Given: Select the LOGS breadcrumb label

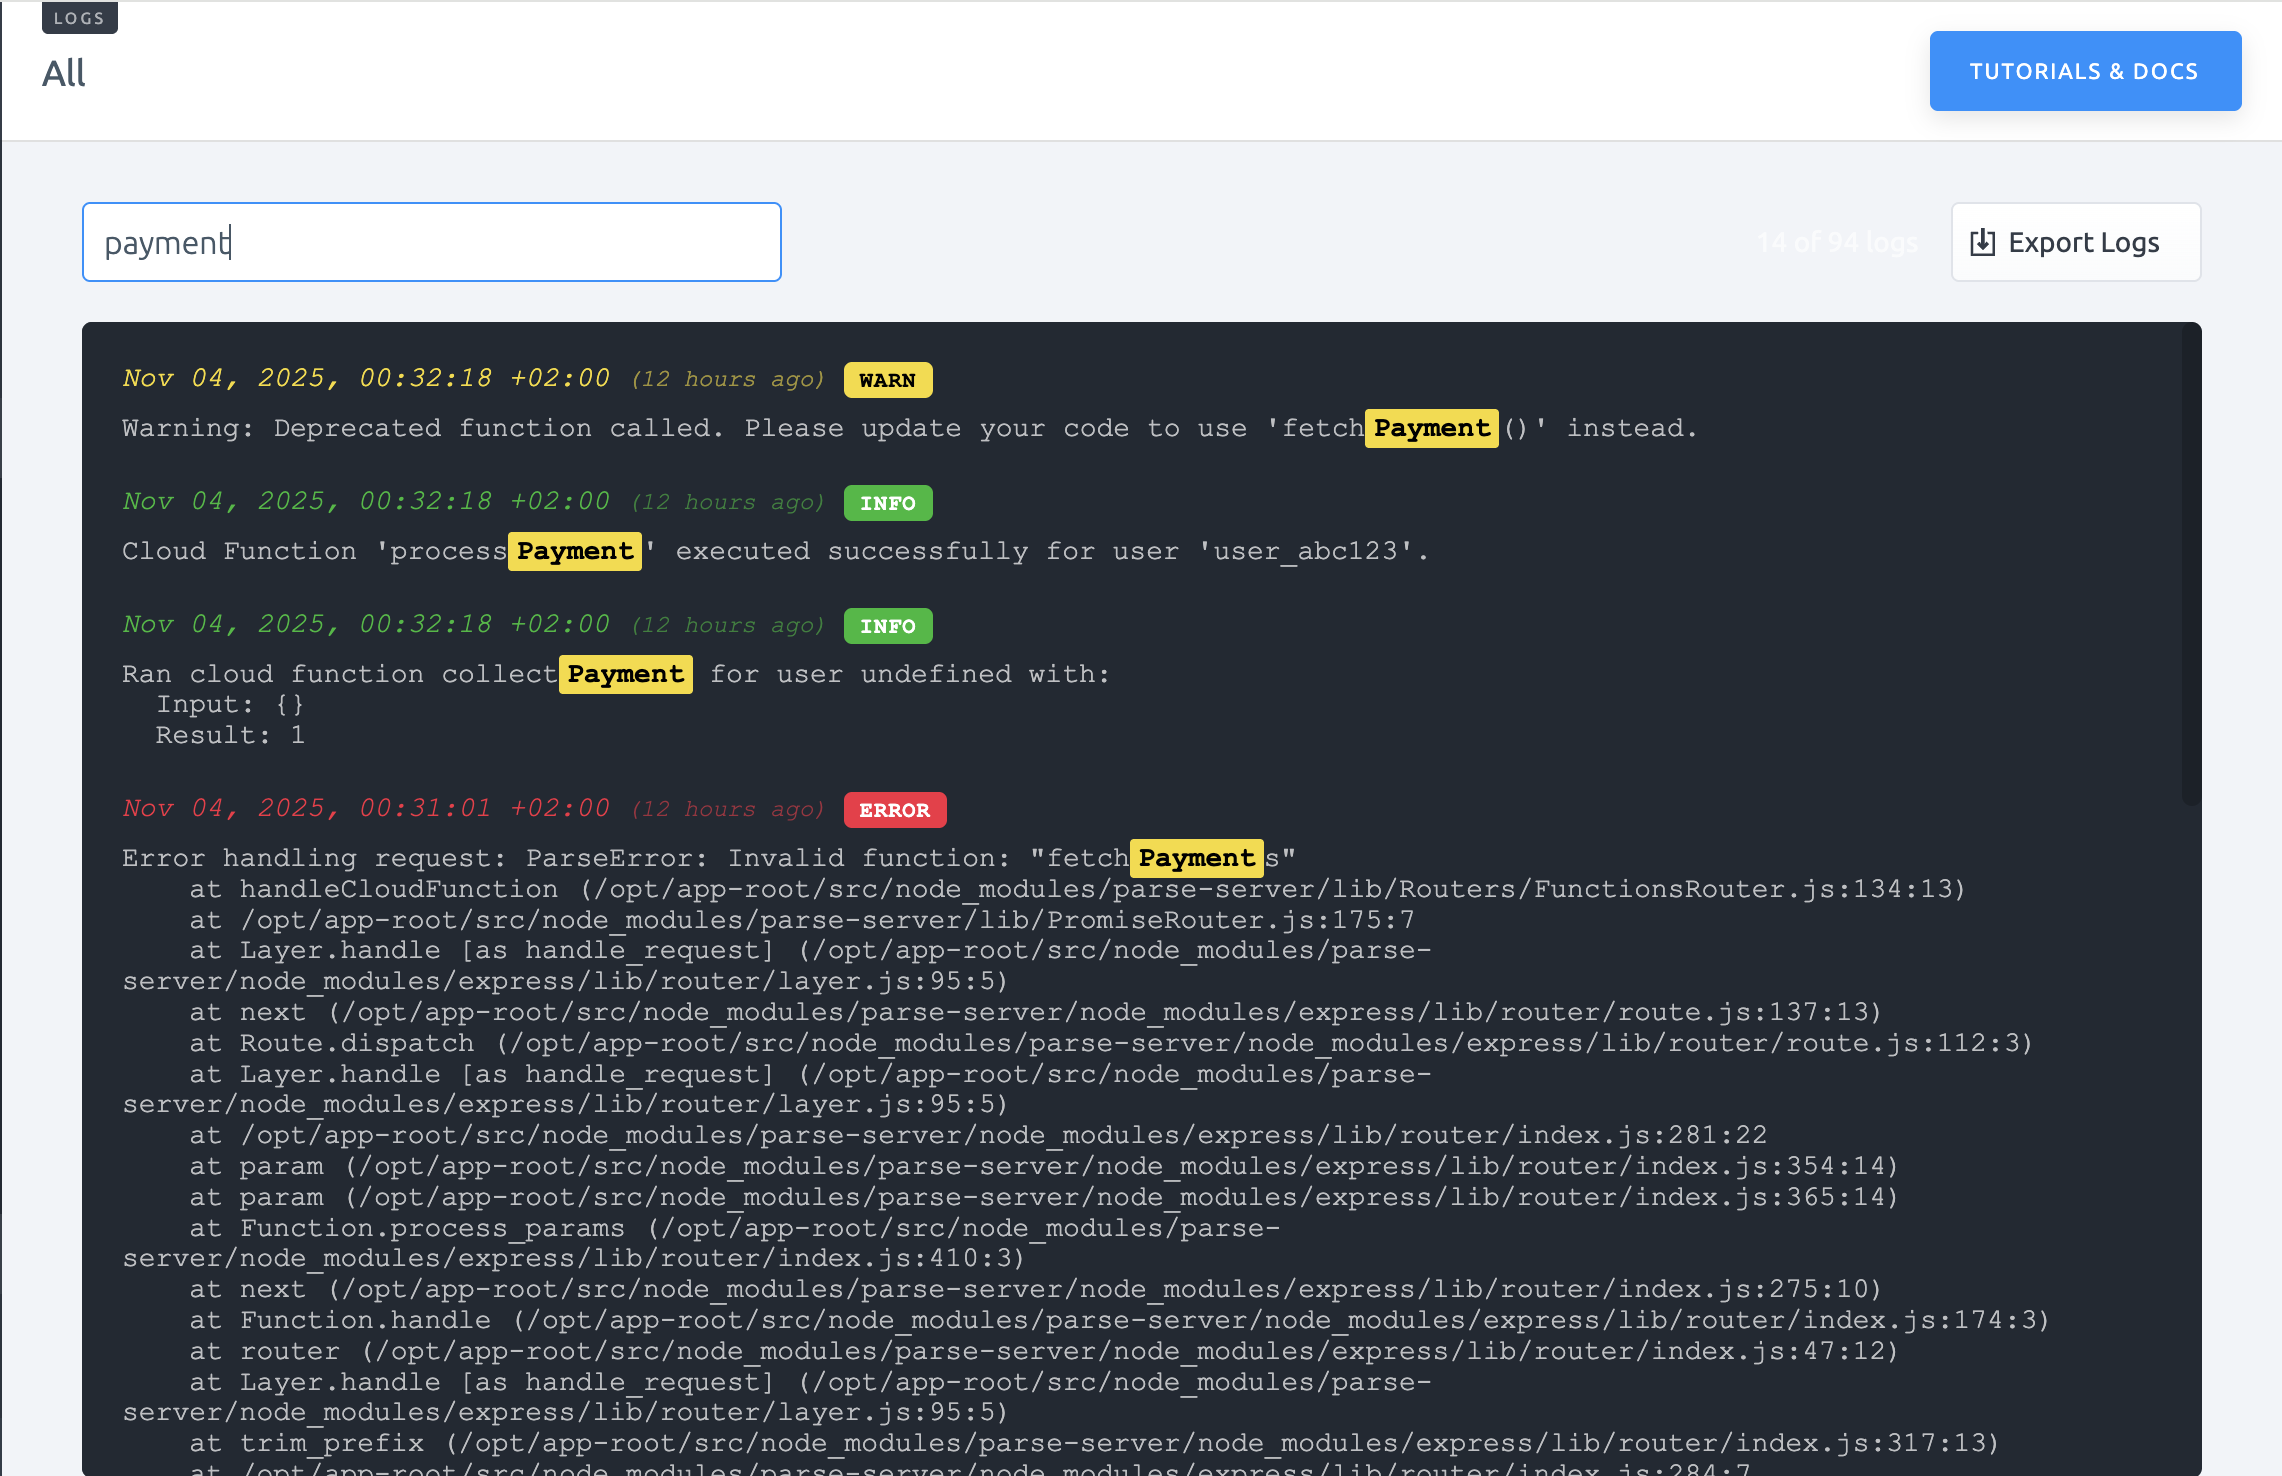Looking at the screenshot, I should pyautogui.click(x=79, y=17).
